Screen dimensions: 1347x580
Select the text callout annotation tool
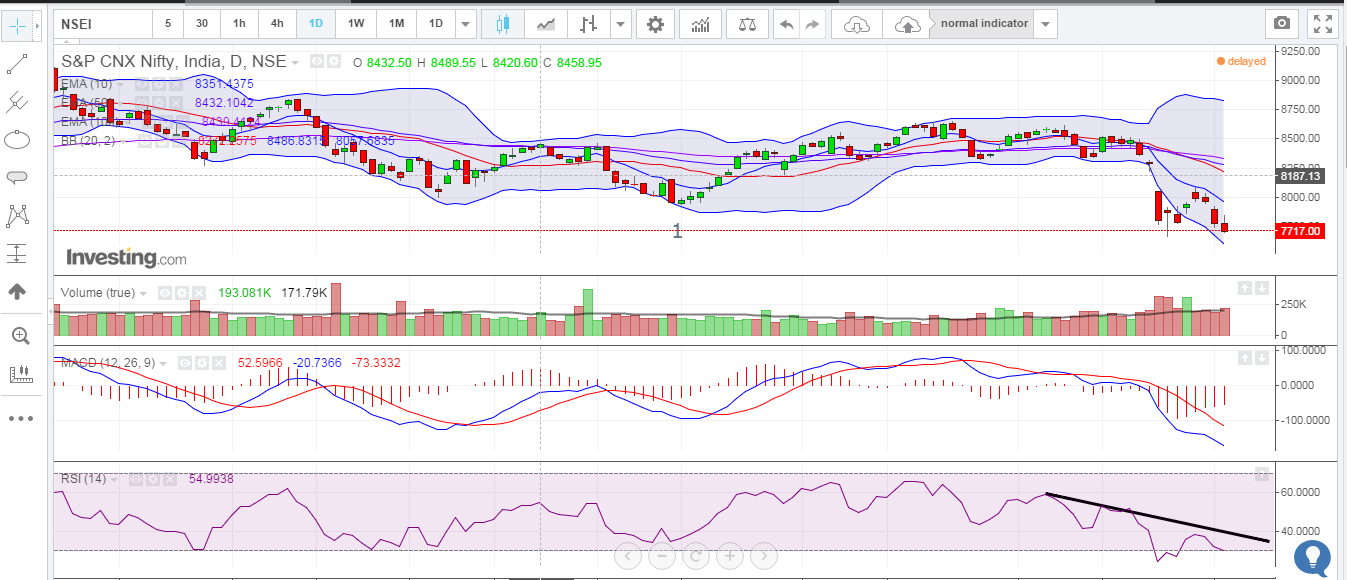point(17,177)
